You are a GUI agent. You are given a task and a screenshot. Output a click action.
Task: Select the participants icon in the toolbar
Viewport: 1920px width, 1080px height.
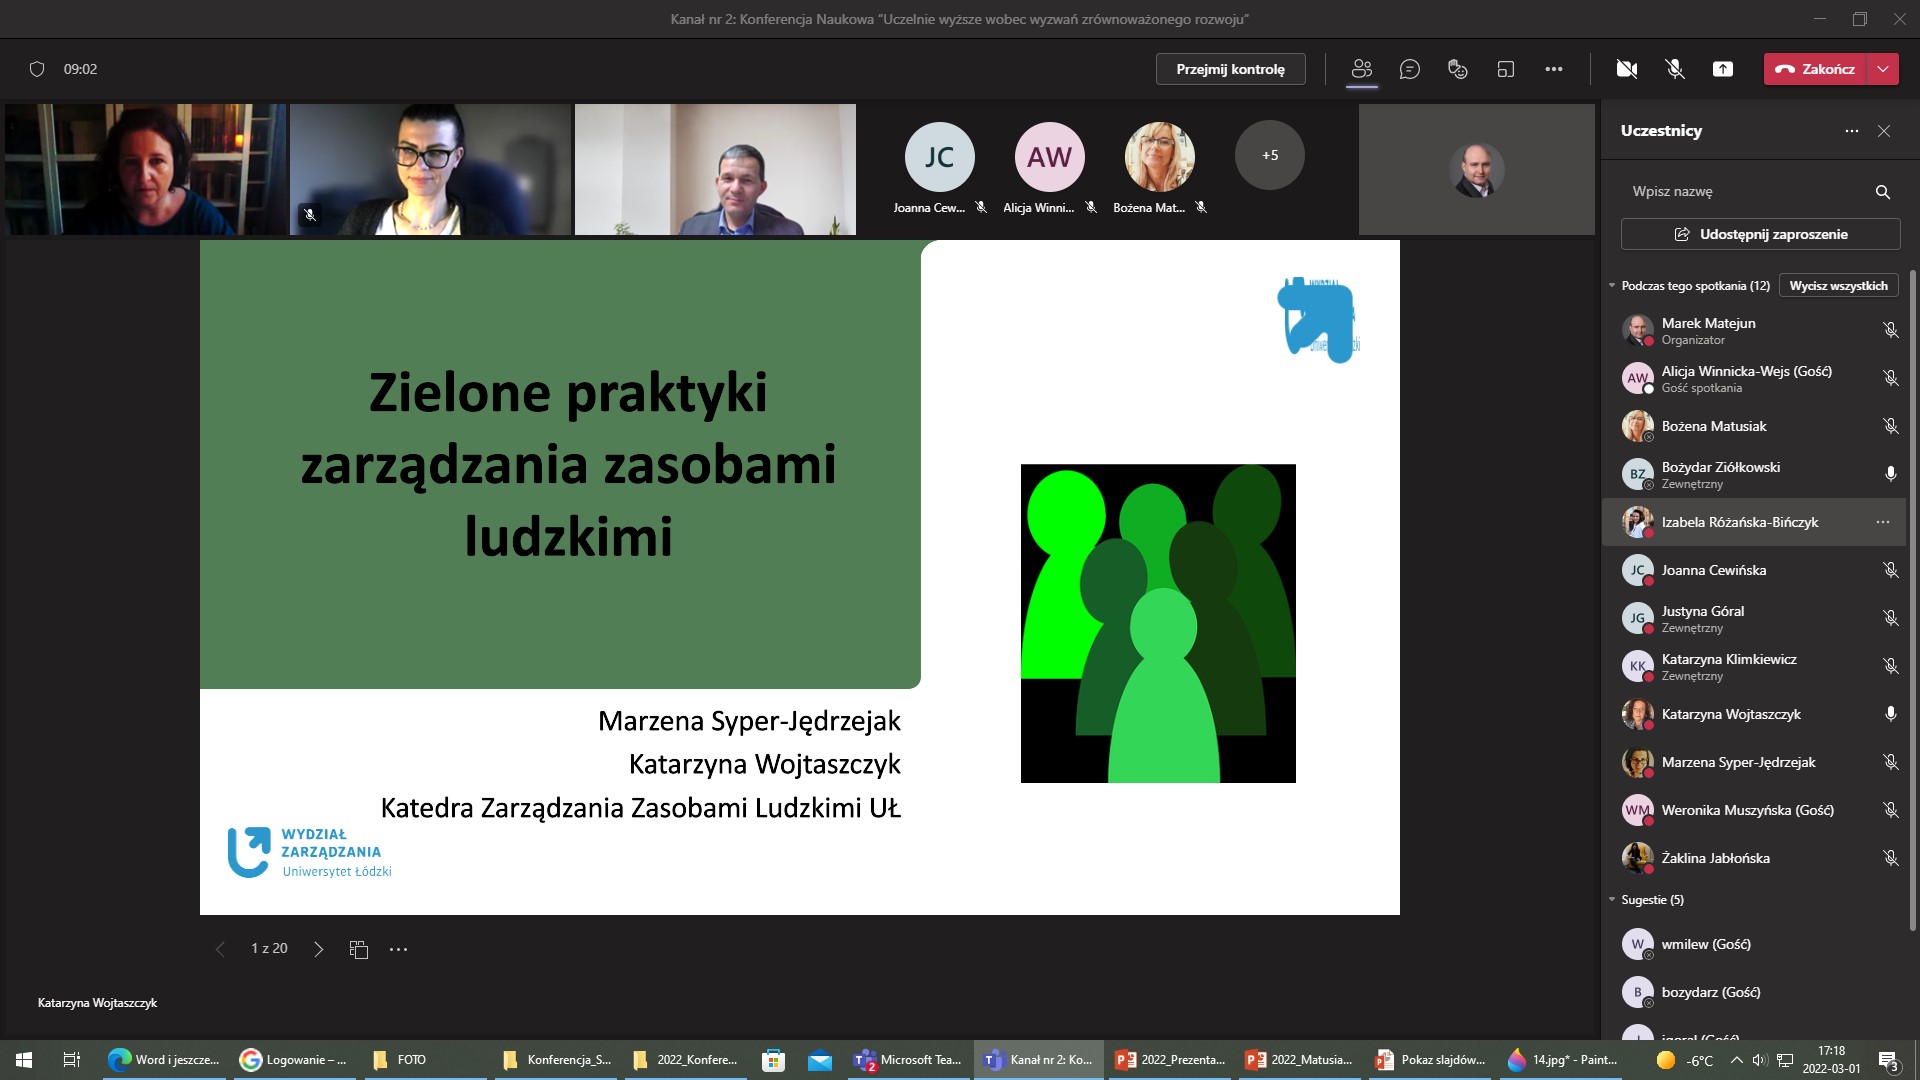pos(1361,69)
